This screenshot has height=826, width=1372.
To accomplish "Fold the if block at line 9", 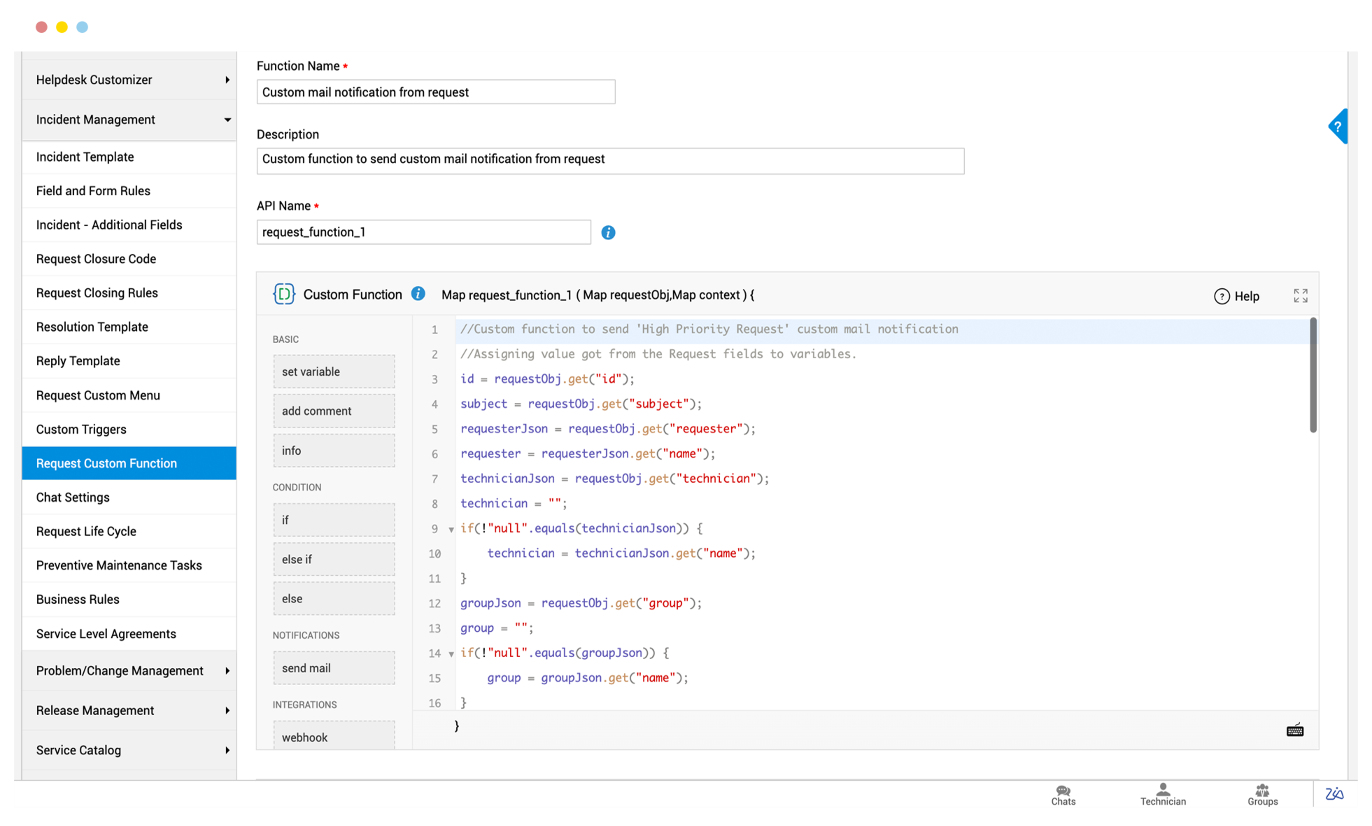I will [x=451, y=529].
